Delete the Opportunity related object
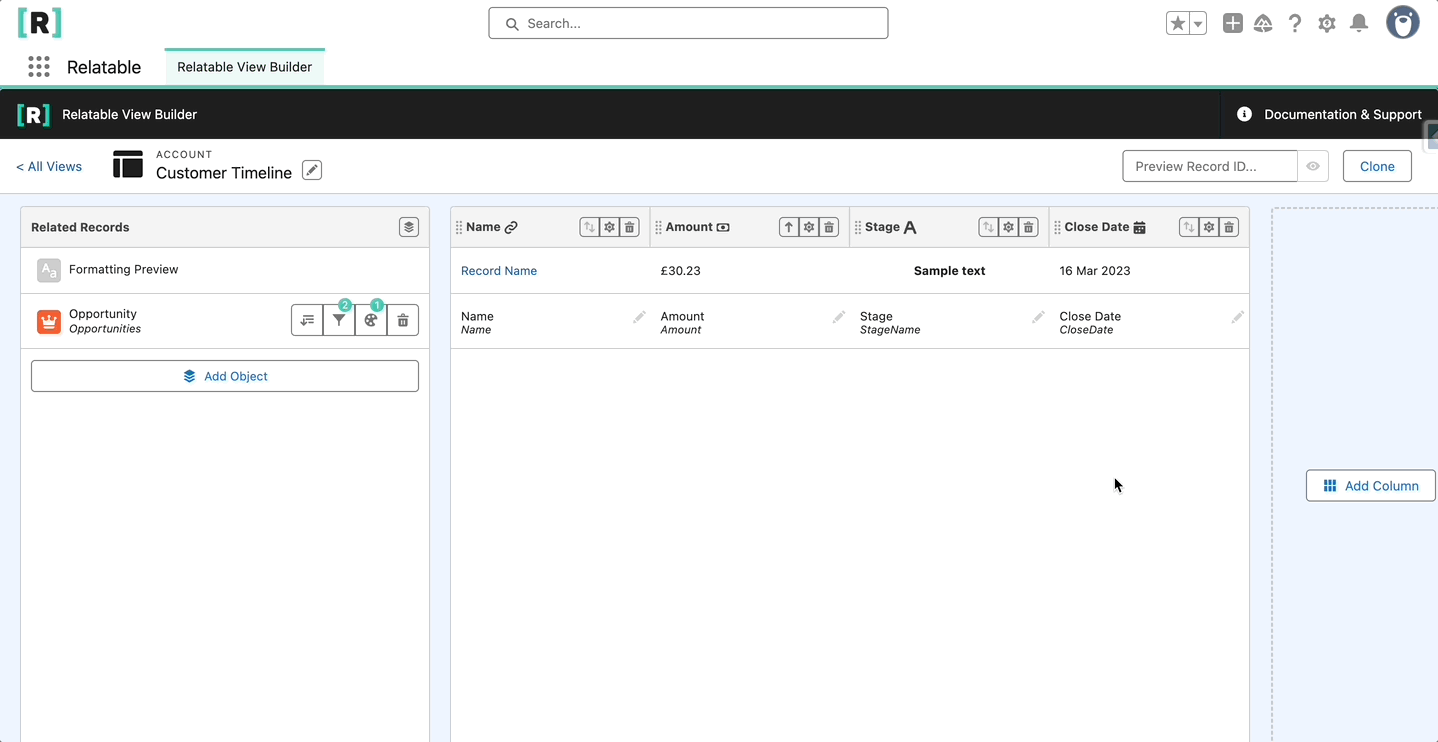 pyautogui.click(x=403, y=320)
